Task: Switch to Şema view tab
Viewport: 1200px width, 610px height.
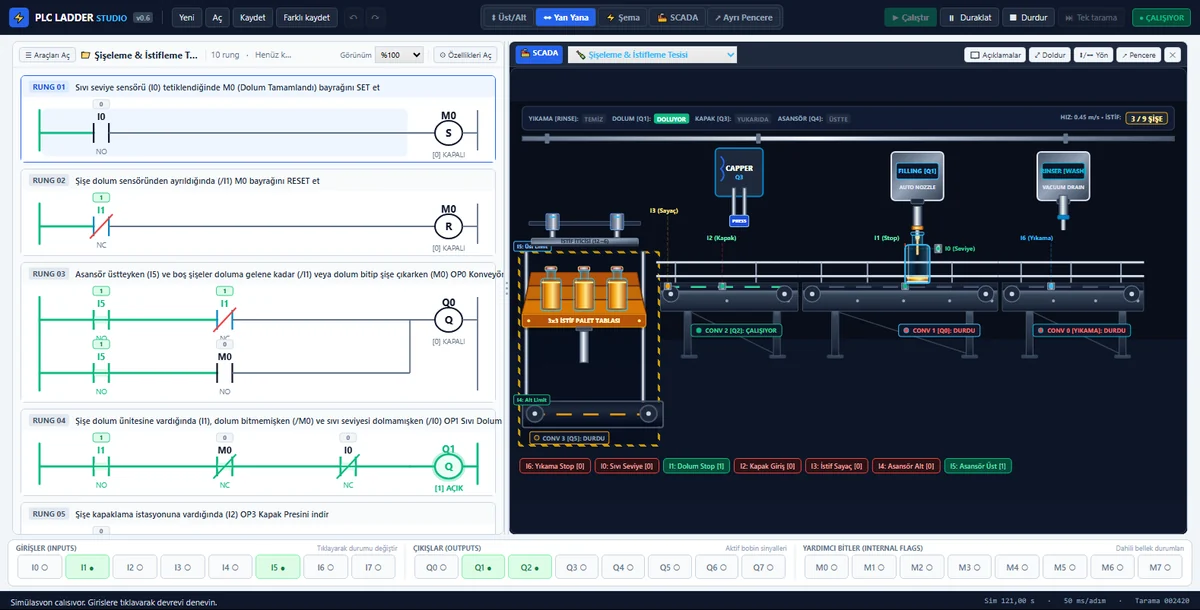Action: point(623,18)
